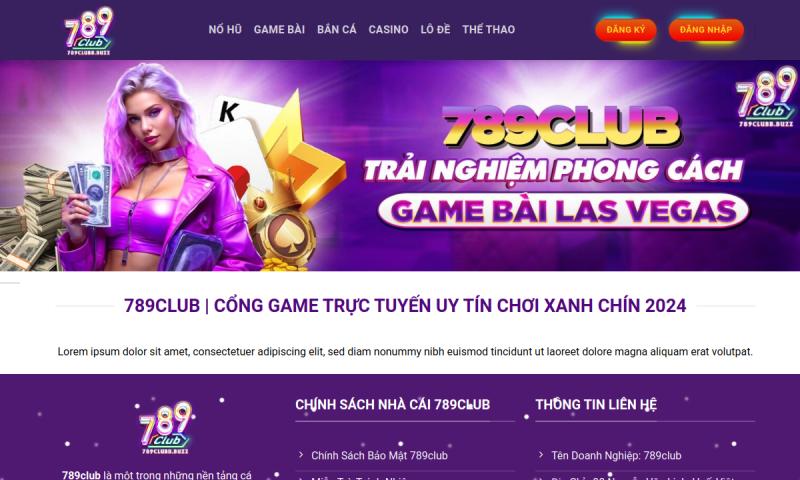Viewport: 800px width, 480px height.
Task: Click the ĐĂNG KÝ register button
Action: pyautogui.click(x=626, y=30)
